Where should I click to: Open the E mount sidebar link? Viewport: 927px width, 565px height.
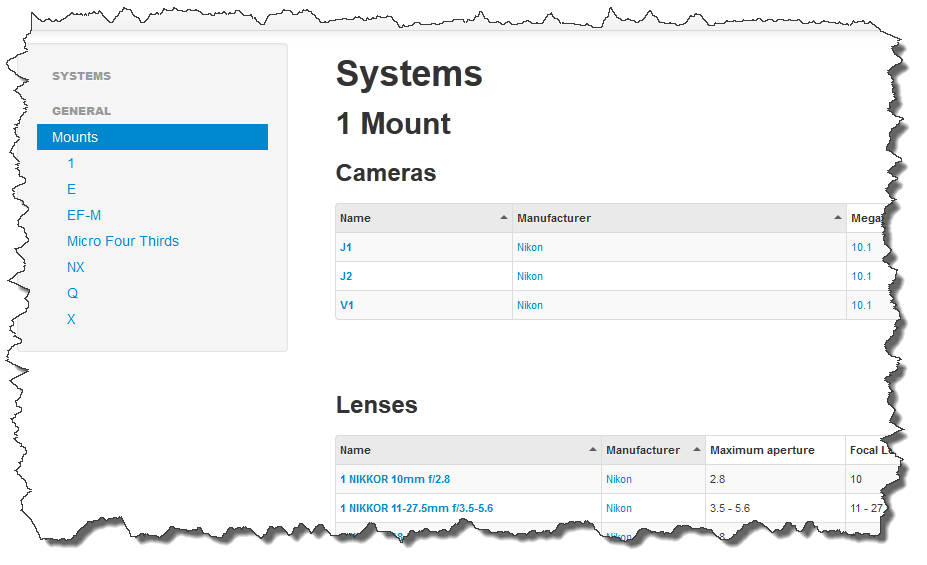pyautogui.click(x=71, y=189)
